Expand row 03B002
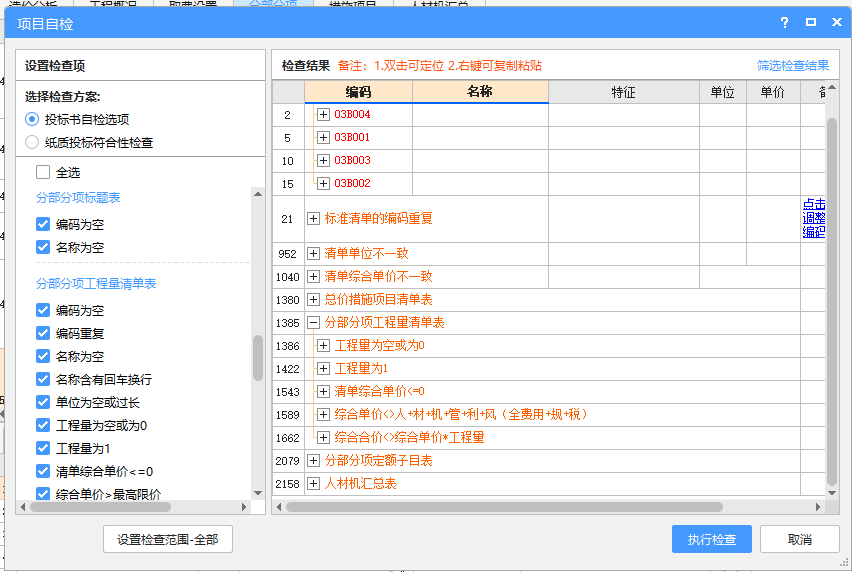The image size is (852, 572). (x=323, y=184)
